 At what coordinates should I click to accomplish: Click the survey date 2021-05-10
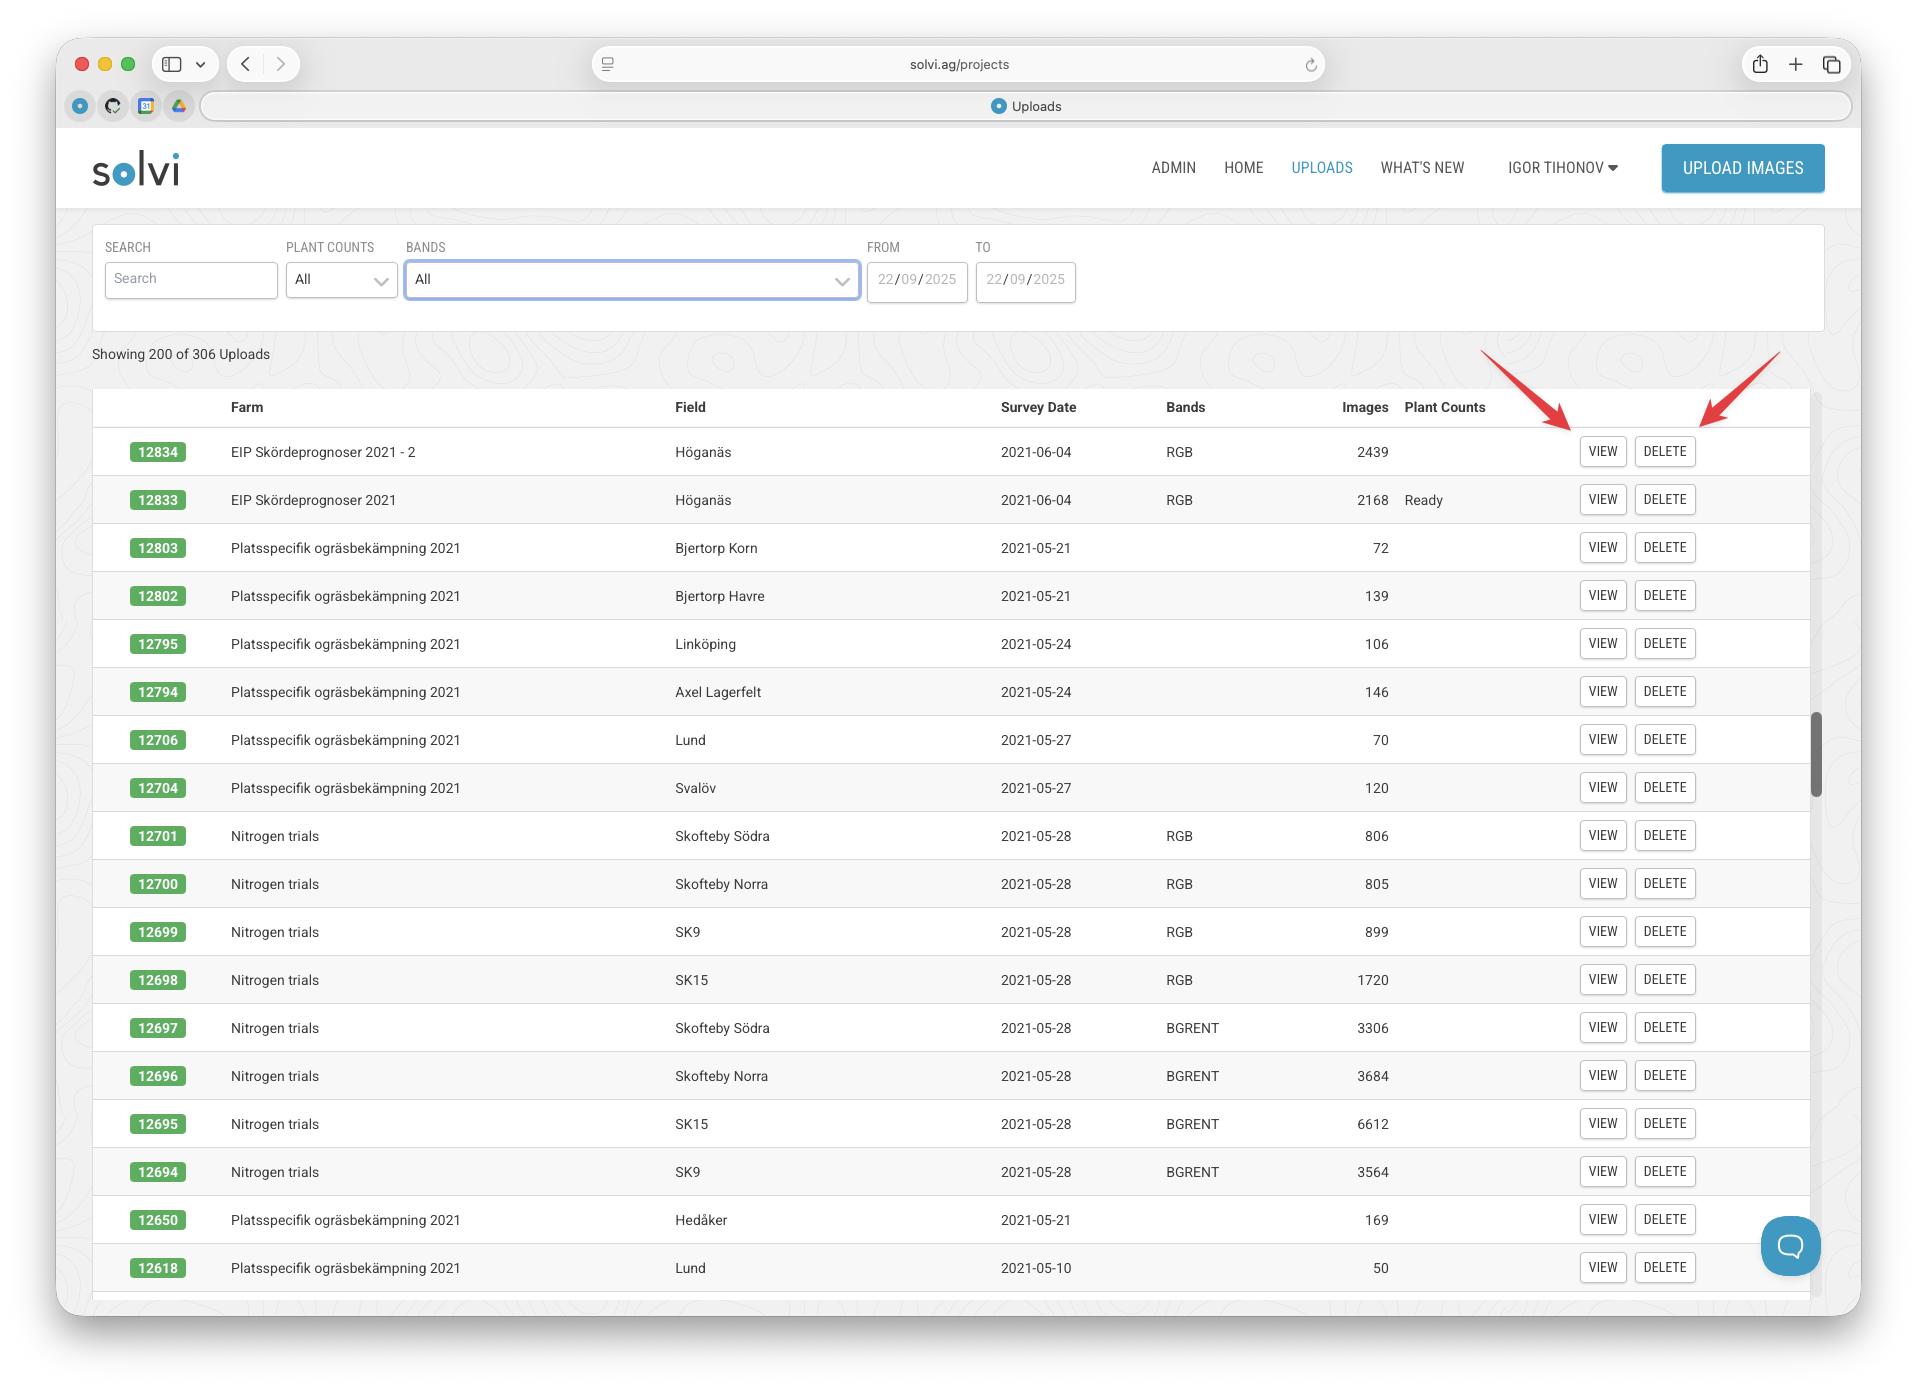(1035, 1268)
